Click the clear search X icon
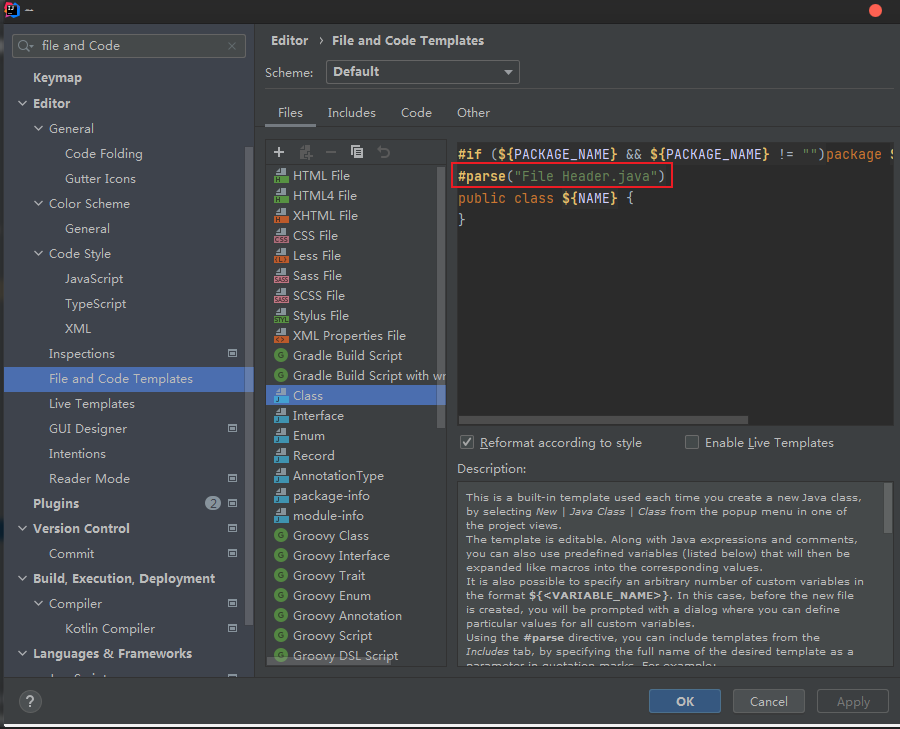The height and width of the screenshot is (729, 900). point(232,46)
